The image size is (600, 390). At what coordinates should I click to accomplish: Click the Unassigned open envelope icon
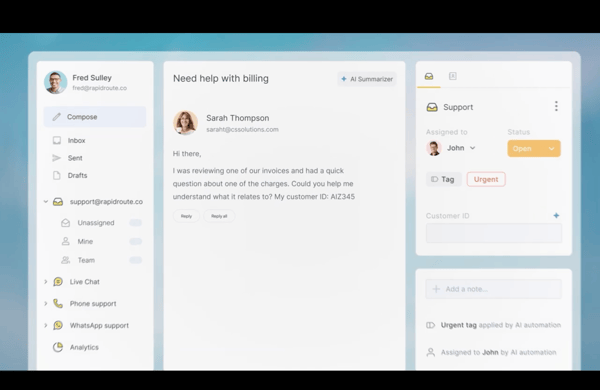[65, 223]
